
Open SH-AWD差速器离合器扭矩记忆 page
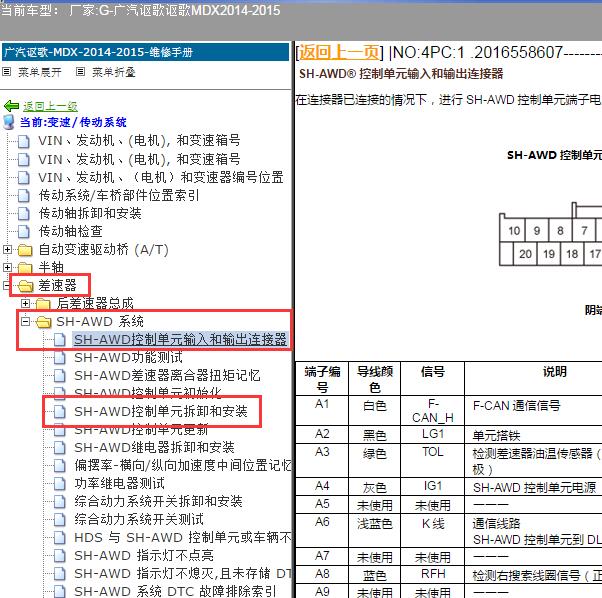pos(167,375)
